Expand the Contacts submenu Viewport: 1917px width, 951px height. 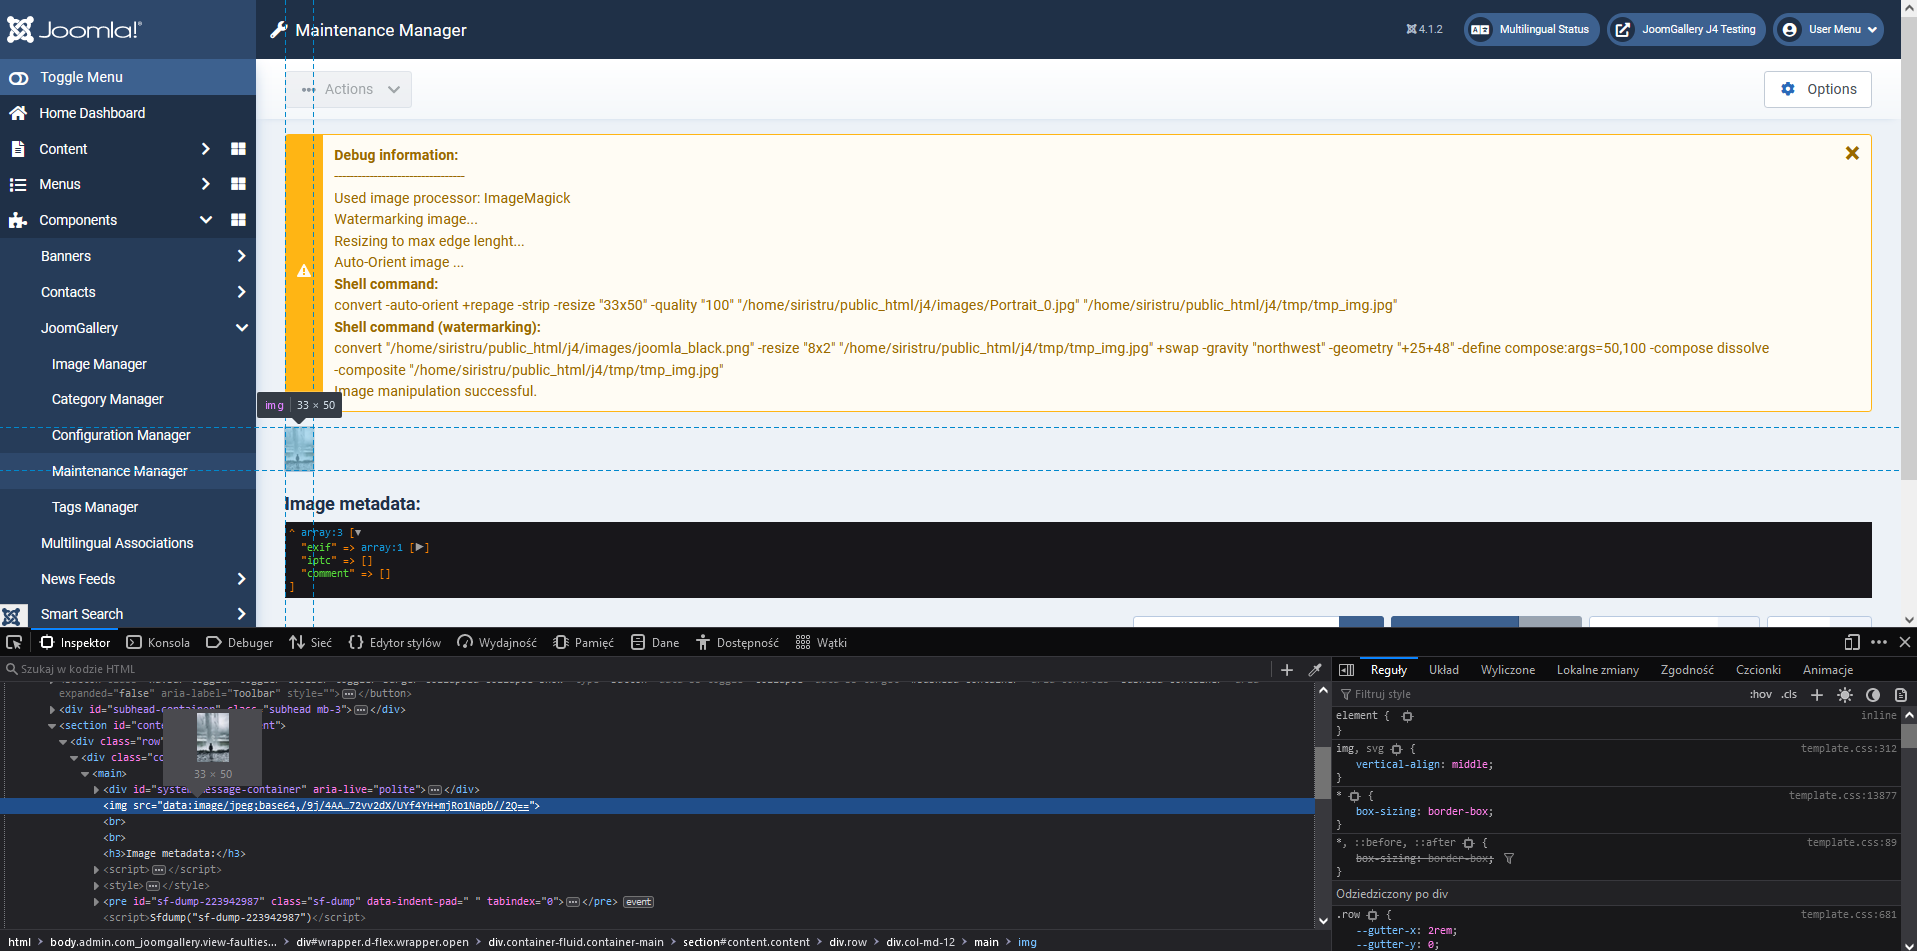pyautogui.click(x=241, y=292)
